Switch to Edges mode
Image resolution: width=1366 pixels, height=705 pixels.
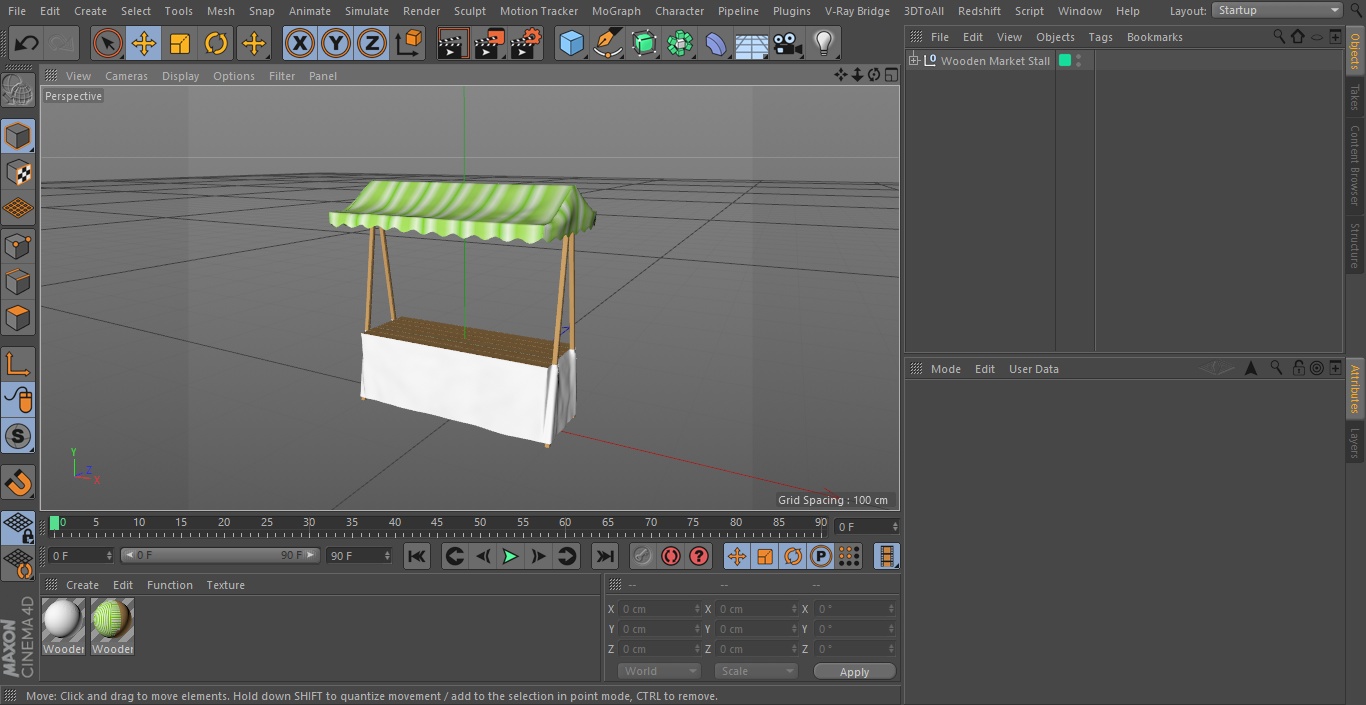18,282
